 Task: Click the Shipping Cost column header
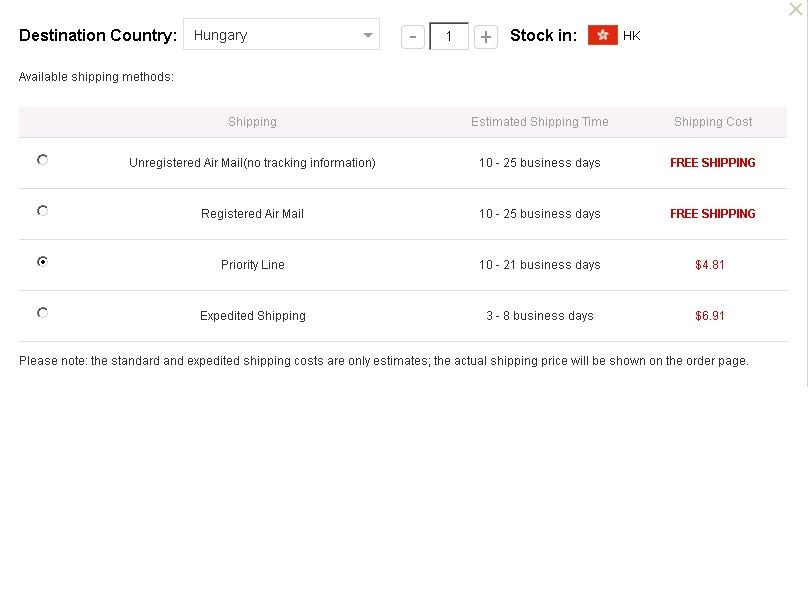pyautogui.click(x=713, y=122)
